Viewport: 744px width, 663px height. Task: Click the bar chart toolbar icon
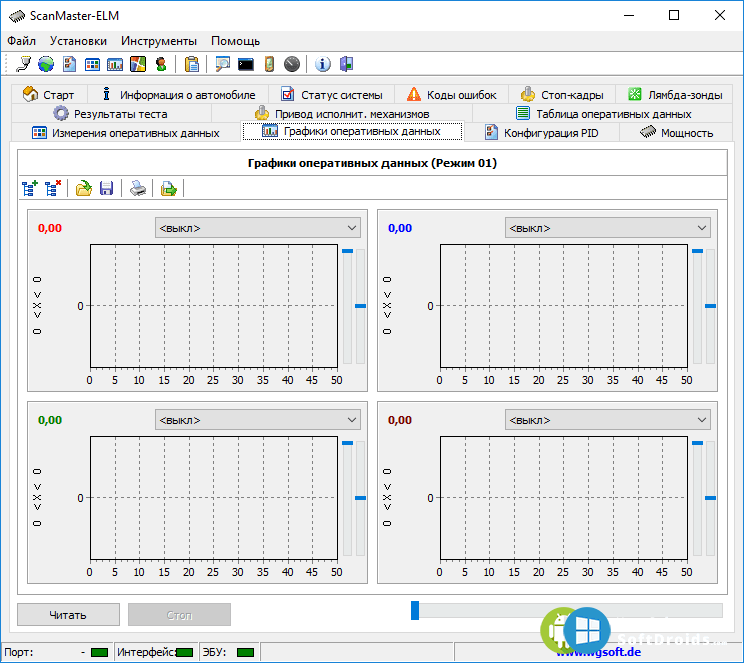(115, 64)
